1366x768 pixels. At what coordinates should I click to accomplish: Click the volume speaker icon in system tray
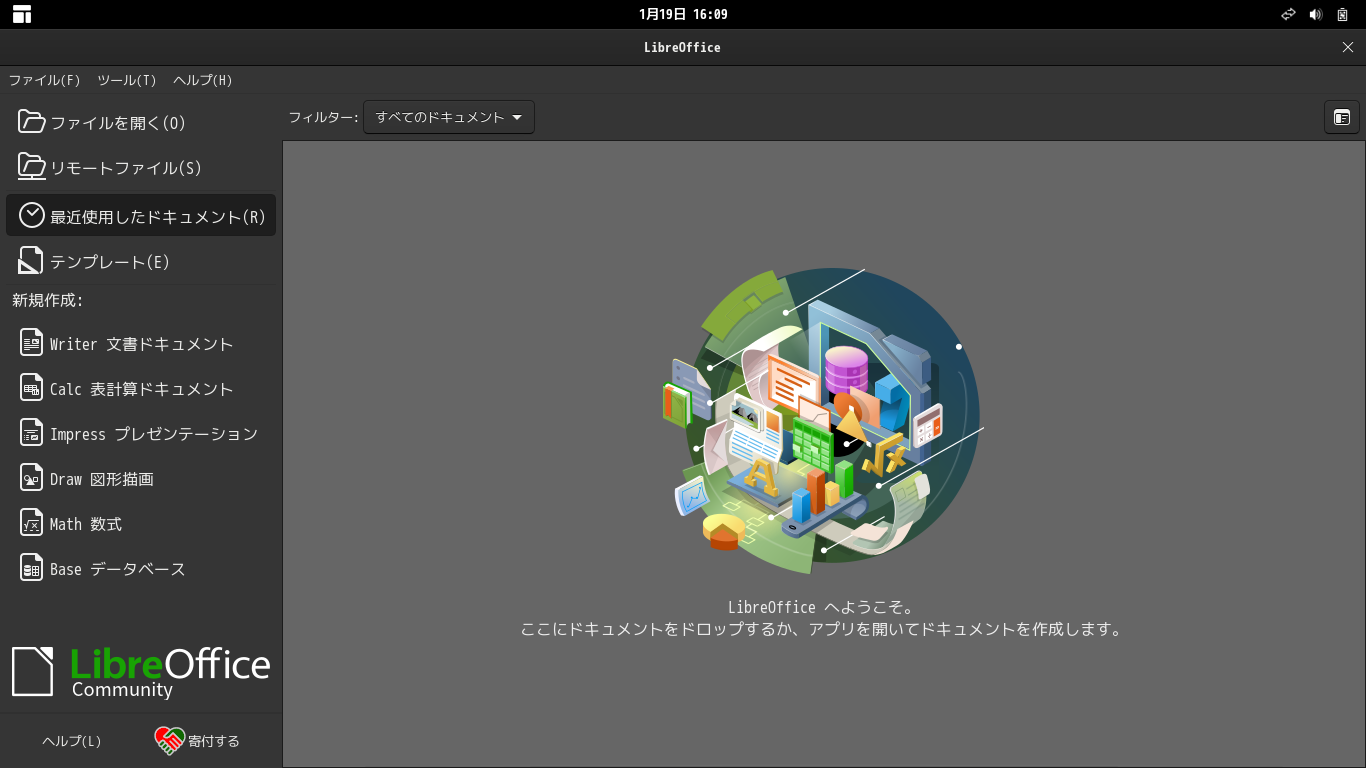click(x=1315, y=14)
